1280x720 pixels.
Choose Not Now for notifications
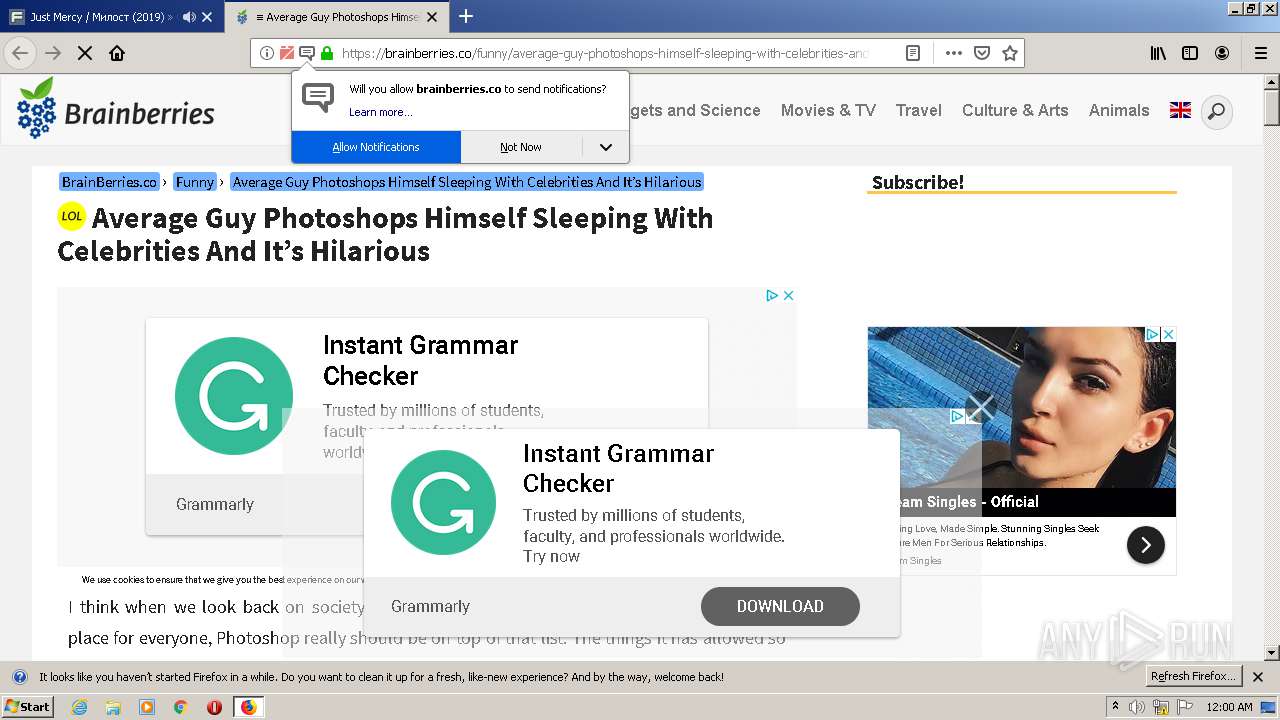(521, 147)
